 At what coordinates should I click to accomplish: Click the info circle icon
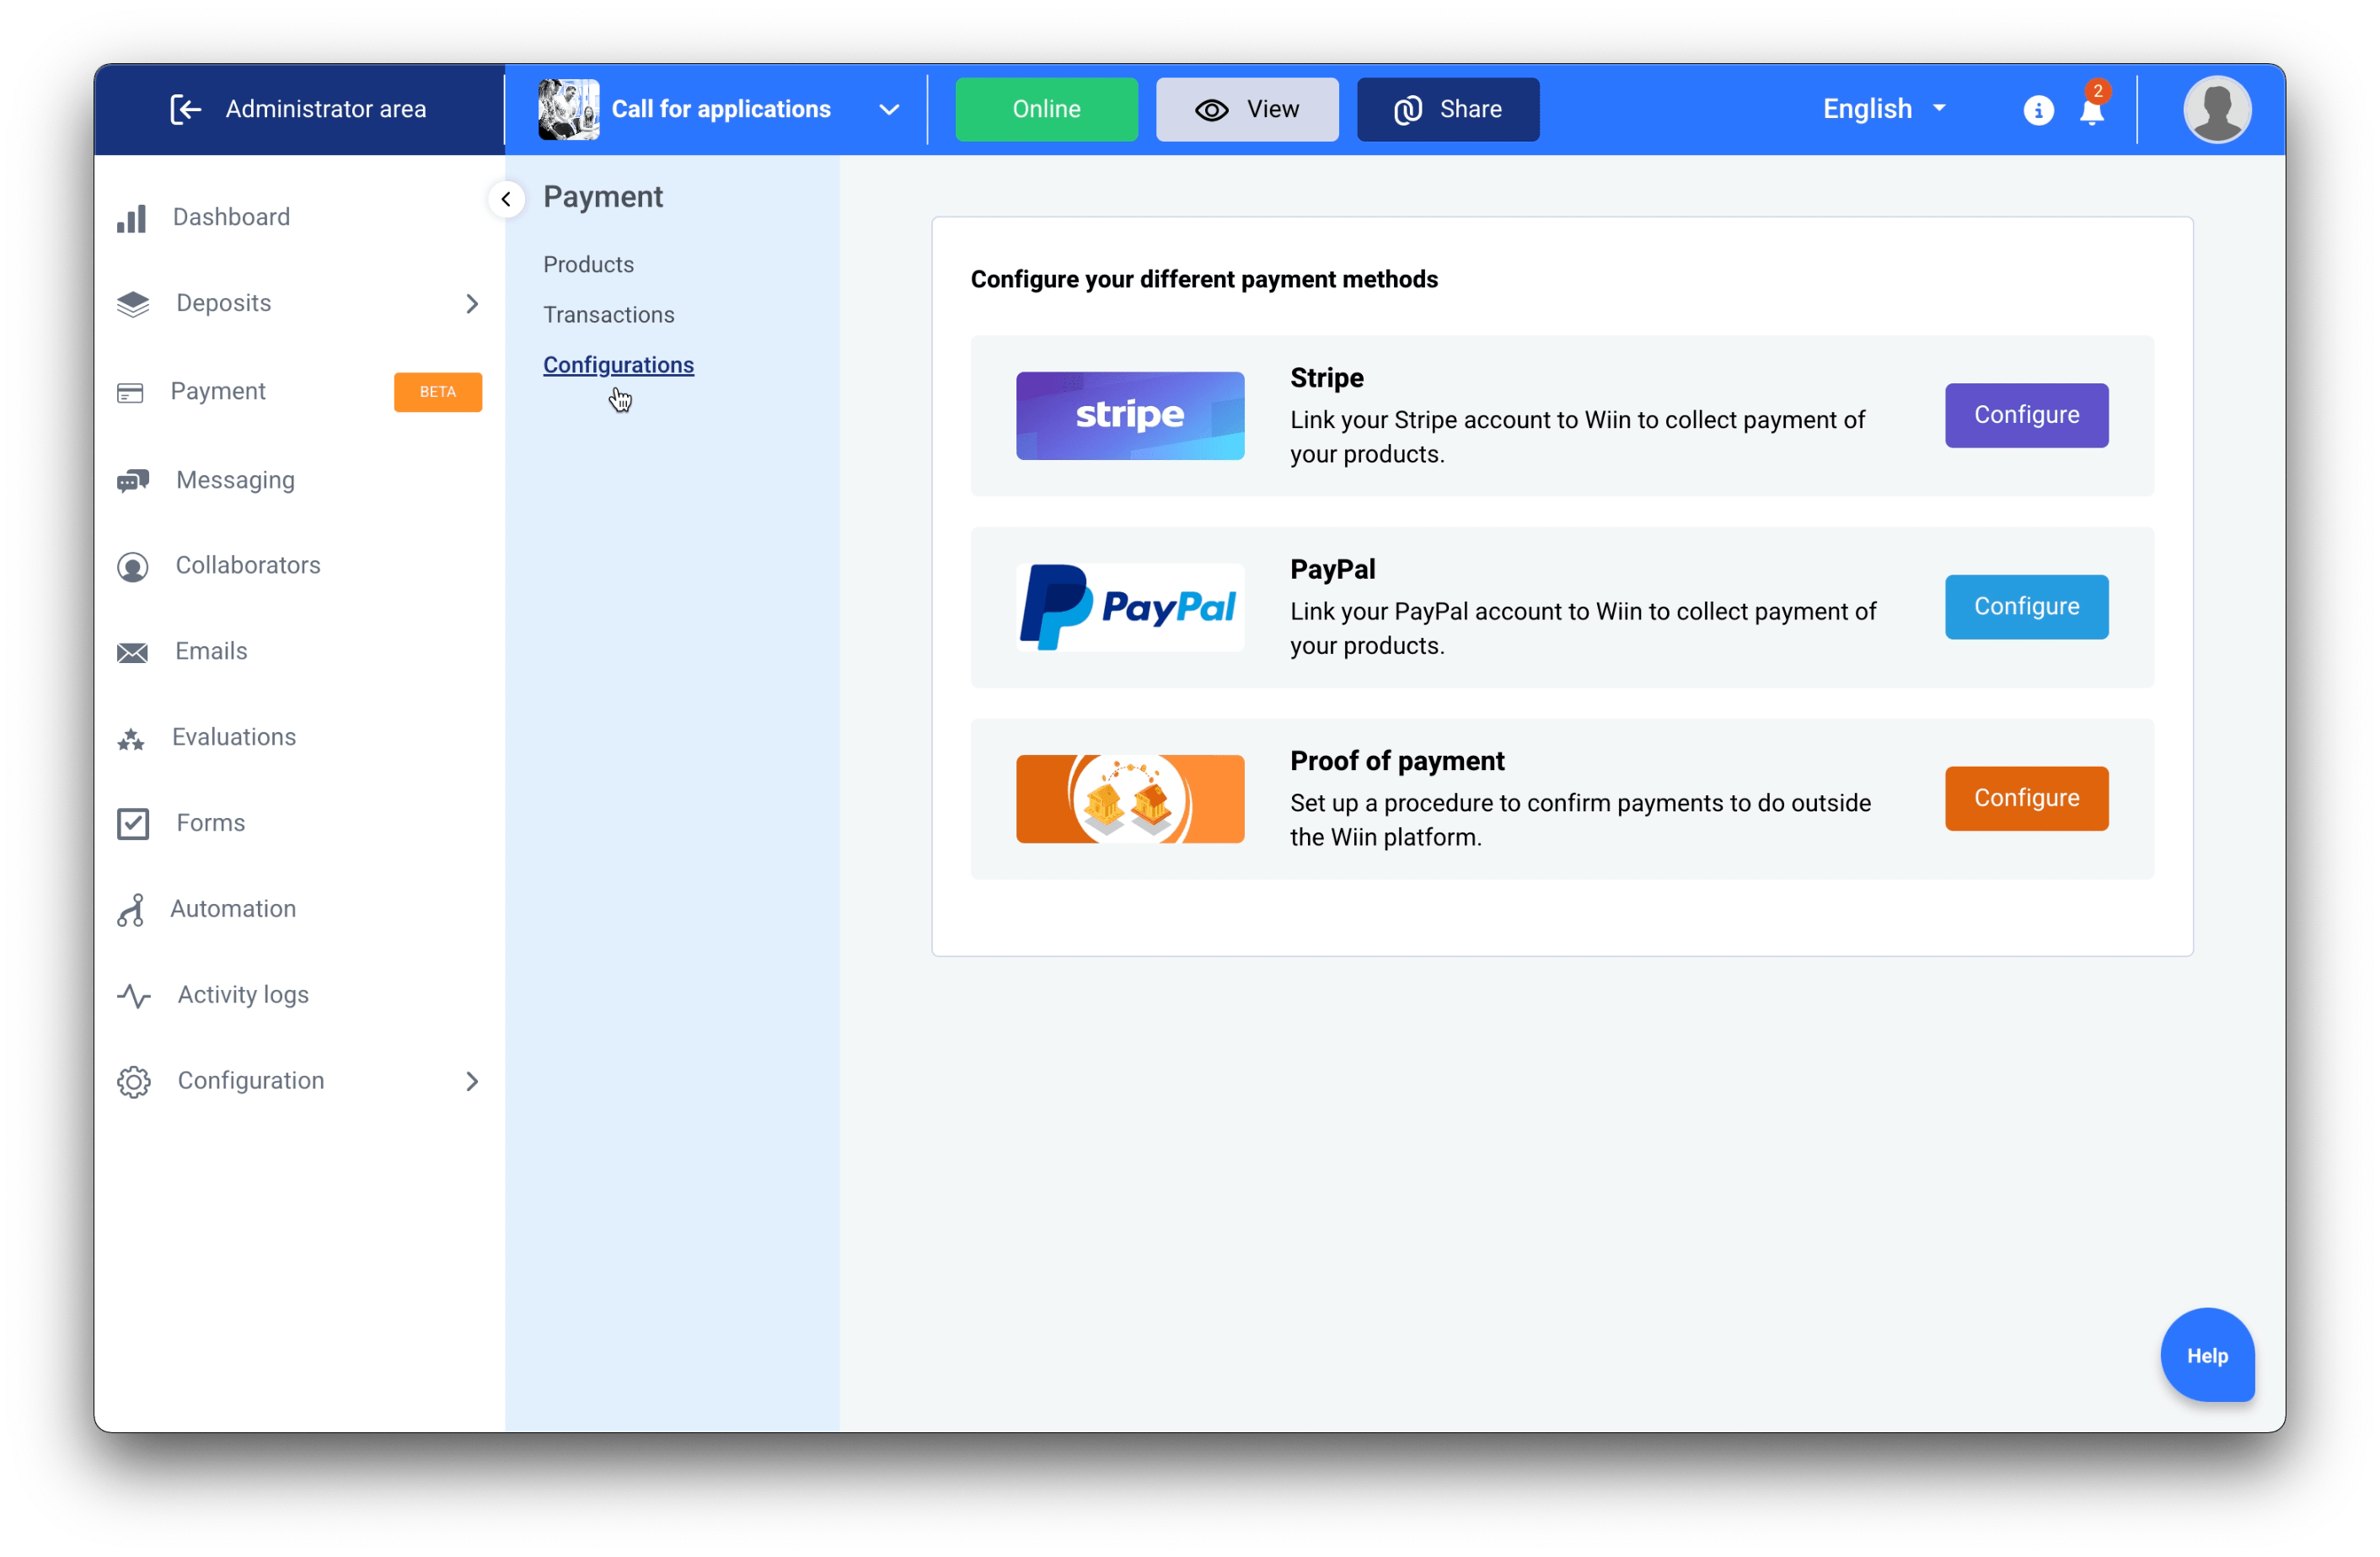tap(2037, 110)
